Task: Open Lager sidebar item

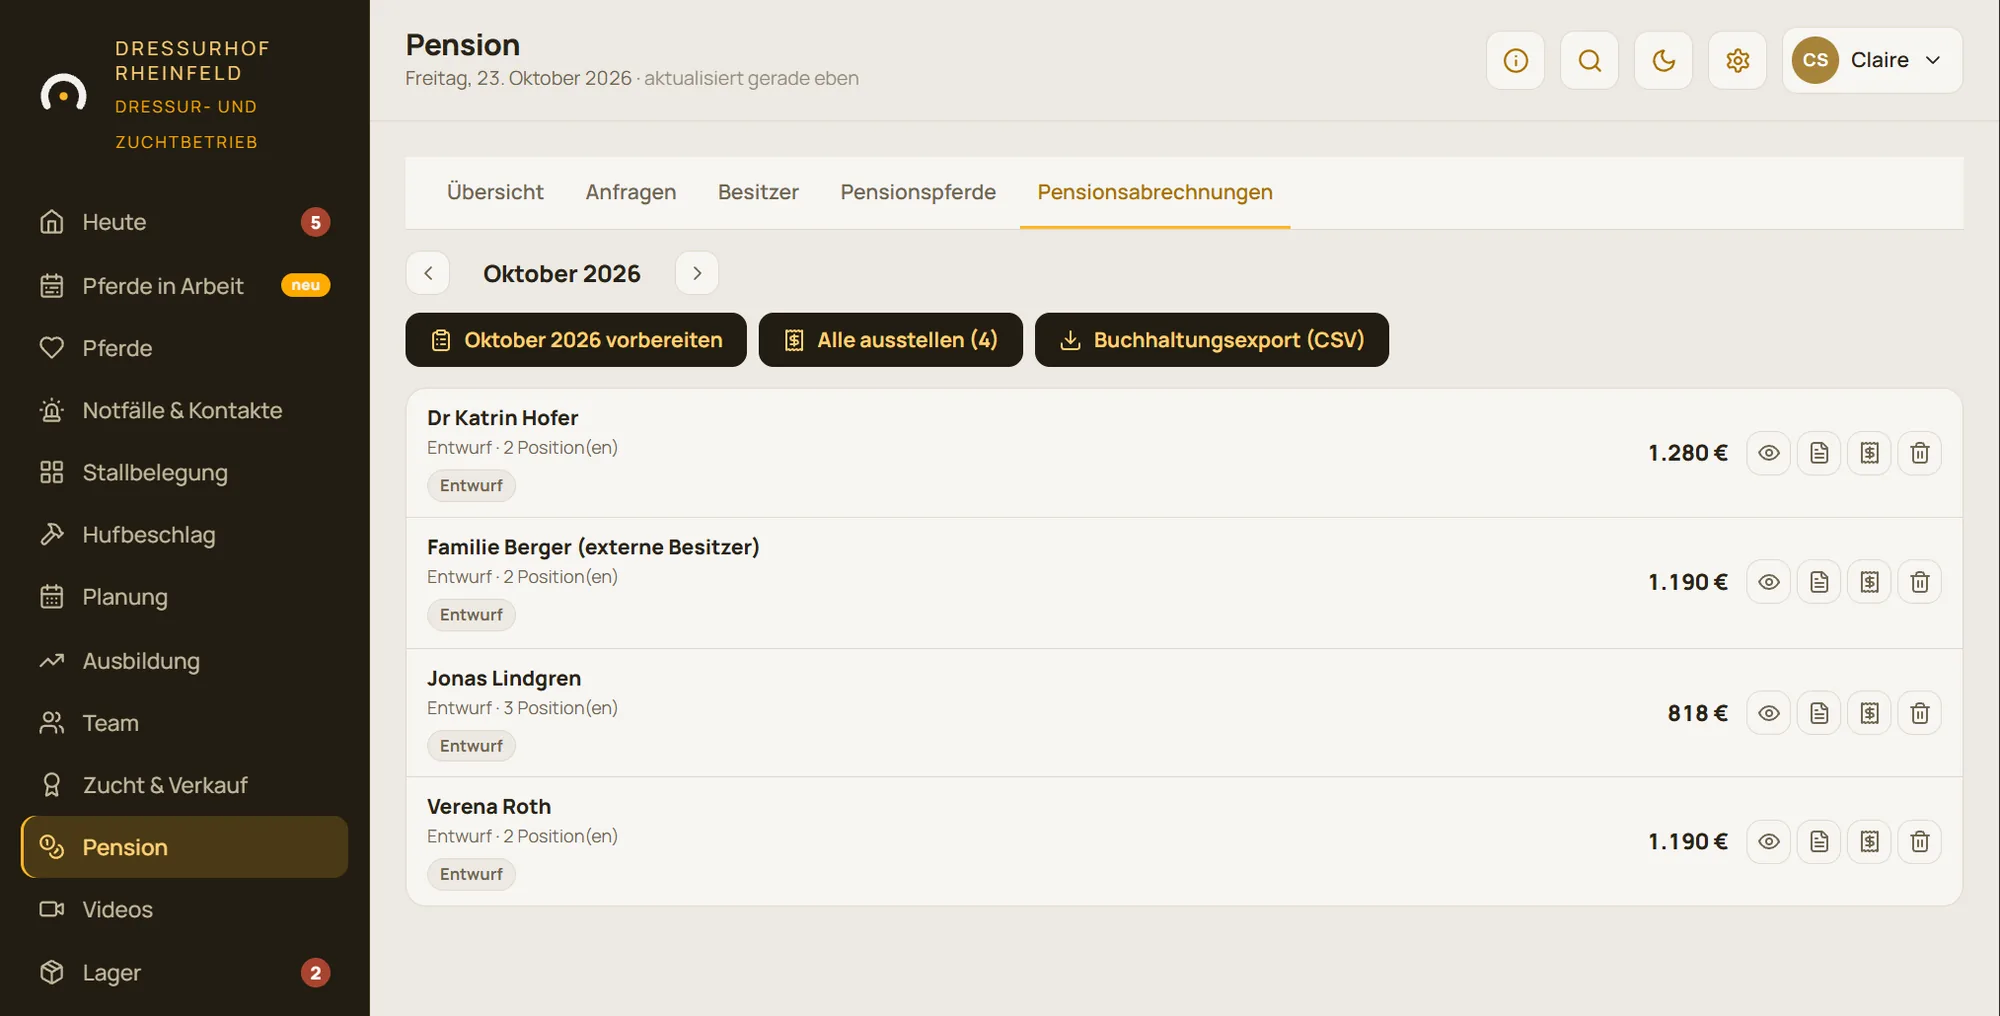Action: pyautogui.click(x=185, y=972)
